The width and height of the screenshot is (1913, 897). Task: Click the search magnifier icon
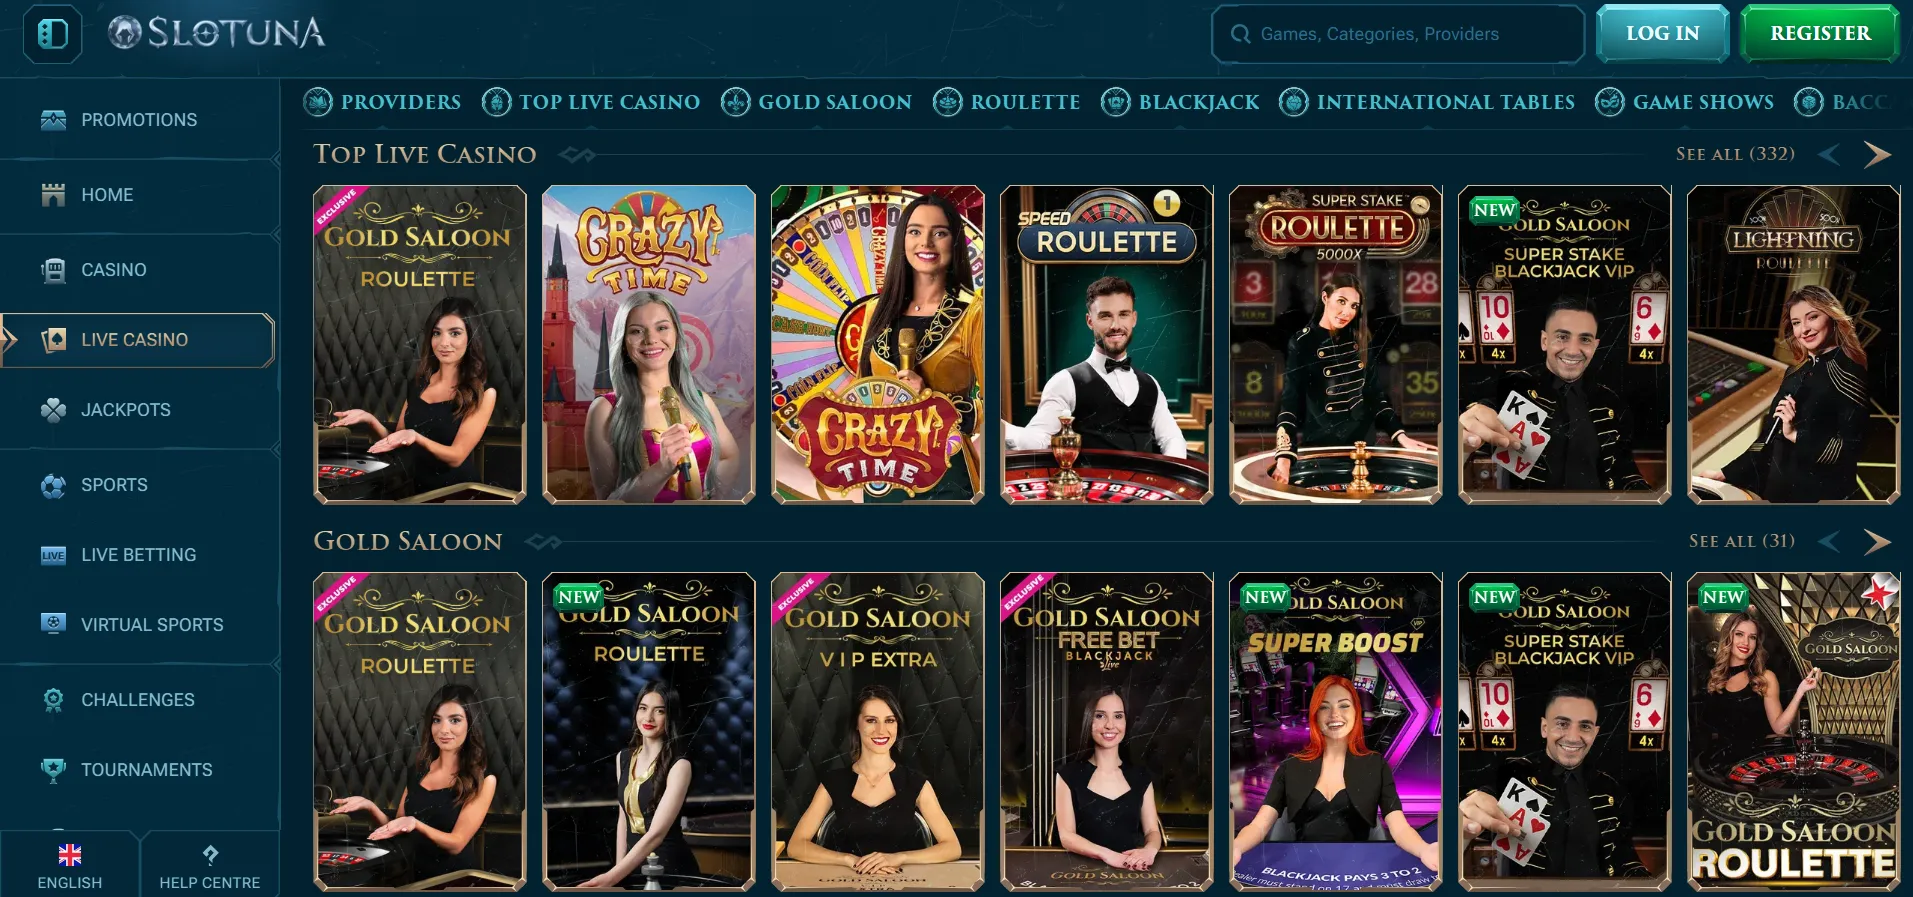(x=1240, y=34)
